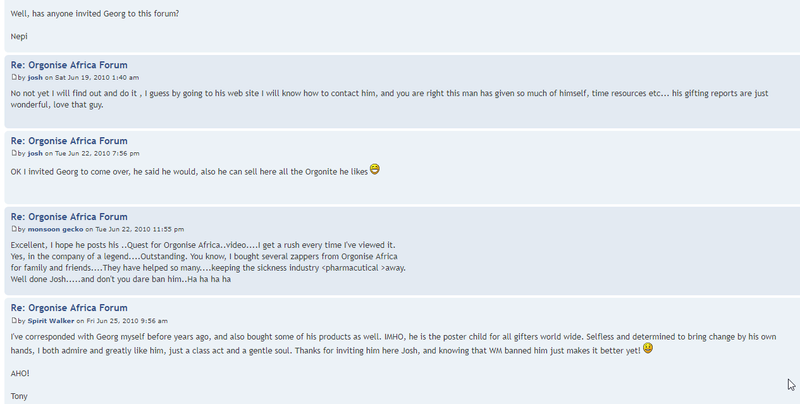Click the post icon before josh's Jun 19 post
Image resolution: width=800 pixels, height=404 pixels.
(14, 78)
